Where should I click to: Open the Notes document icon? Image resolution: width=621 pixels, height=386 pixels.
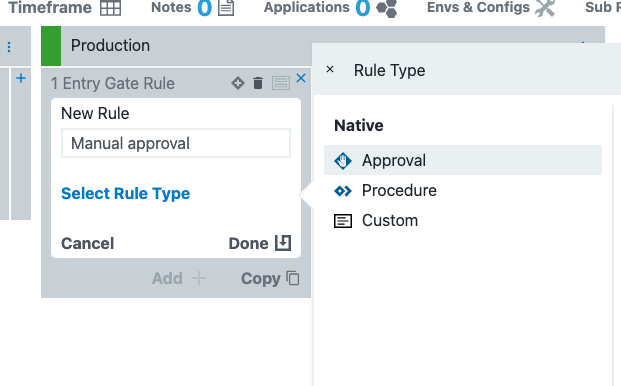(226, 8)
